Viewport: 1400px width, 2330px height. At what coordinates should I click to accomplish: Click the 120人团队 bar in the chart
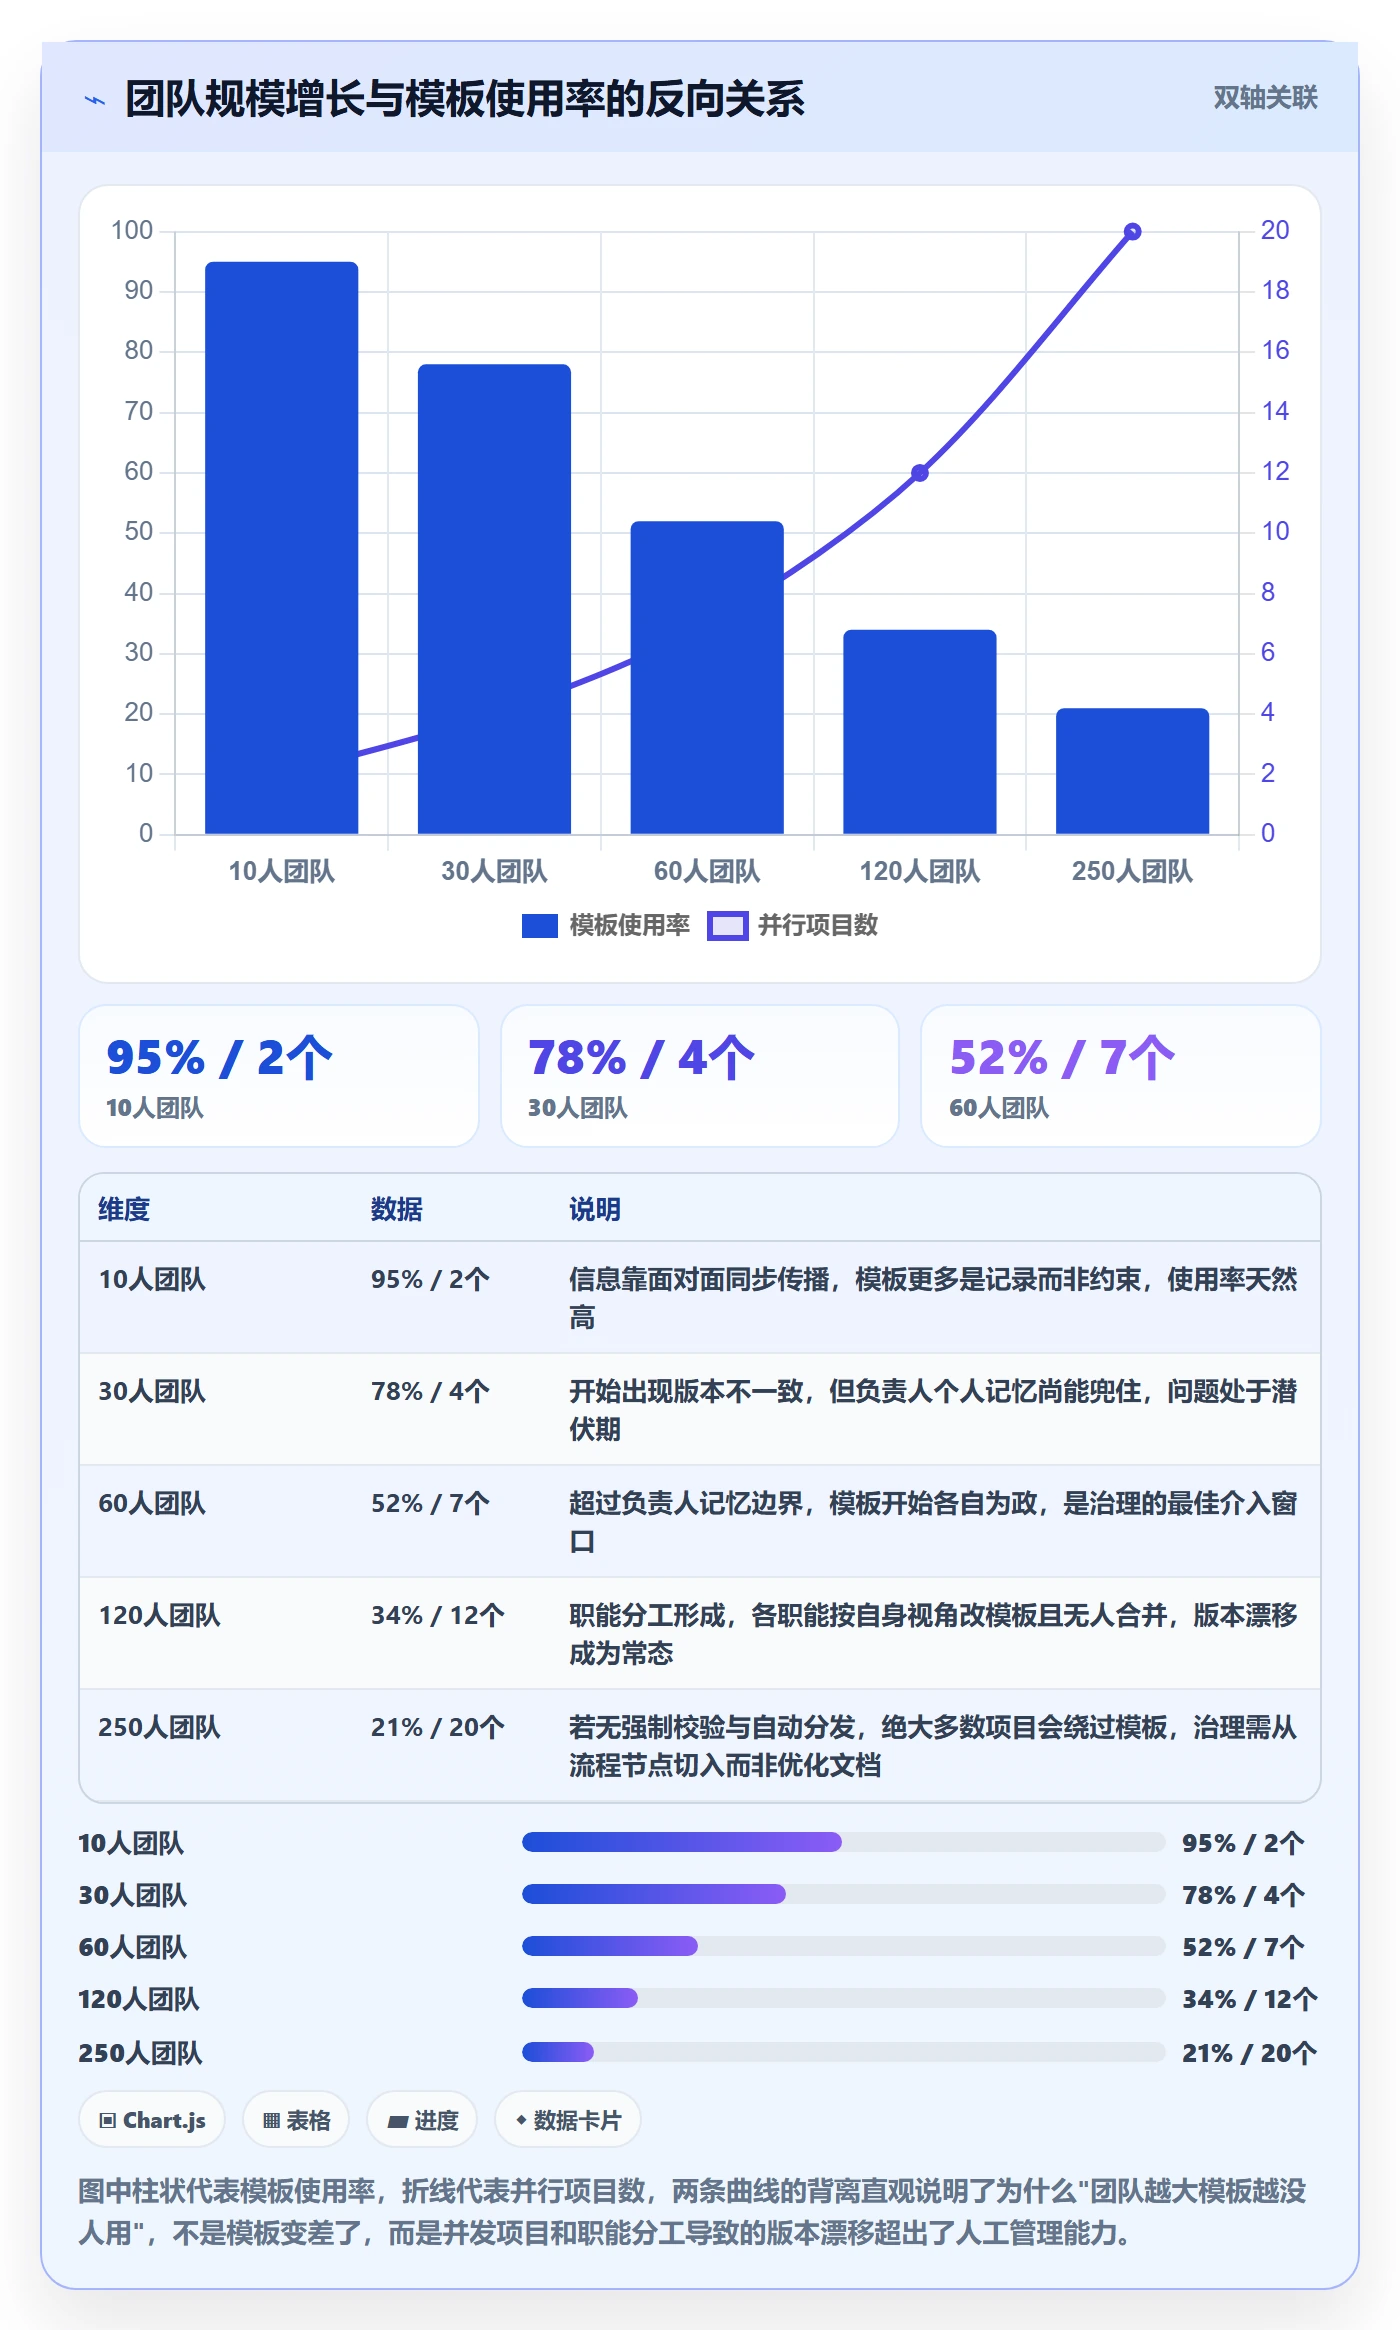tap(920, 732)
